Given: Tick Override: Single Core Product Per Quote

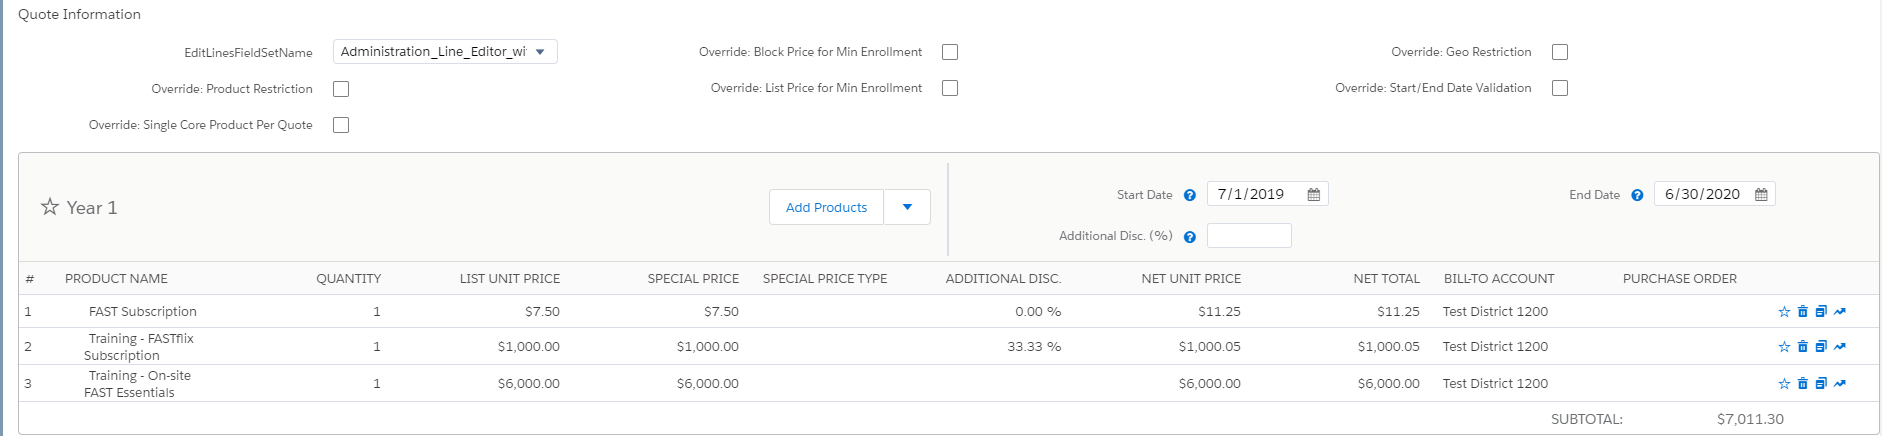Looking at the screenshot, I should [x=341, y=125].
